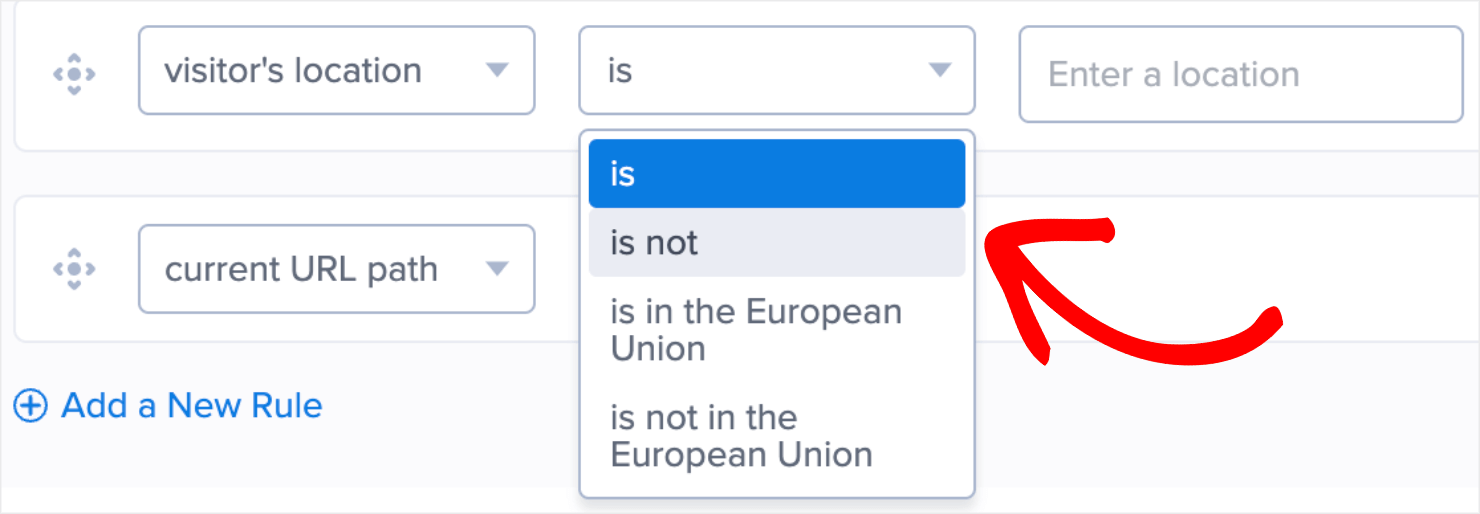This screenshot has width=1480, height=514.
Task: Open the visitor's location condition dropdown
Action: pos(336,70)
